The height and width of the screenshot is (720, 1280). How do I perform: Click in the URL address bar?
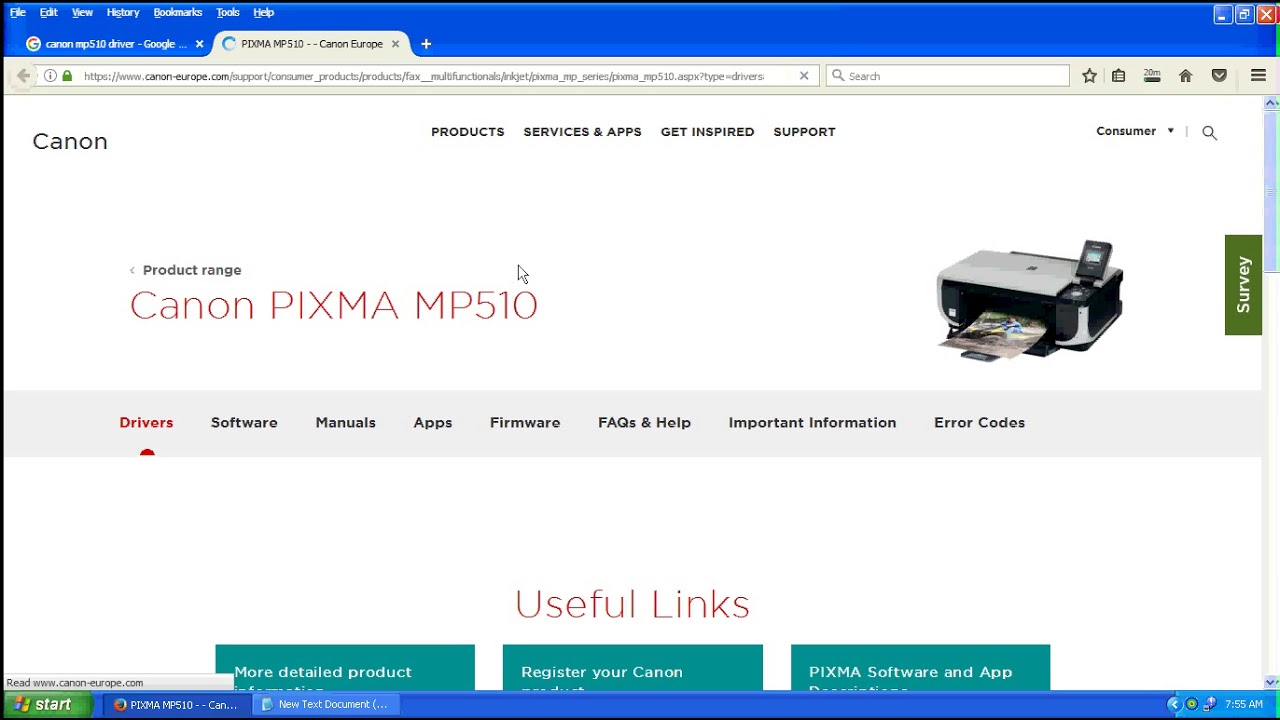(x=424, y=76)
